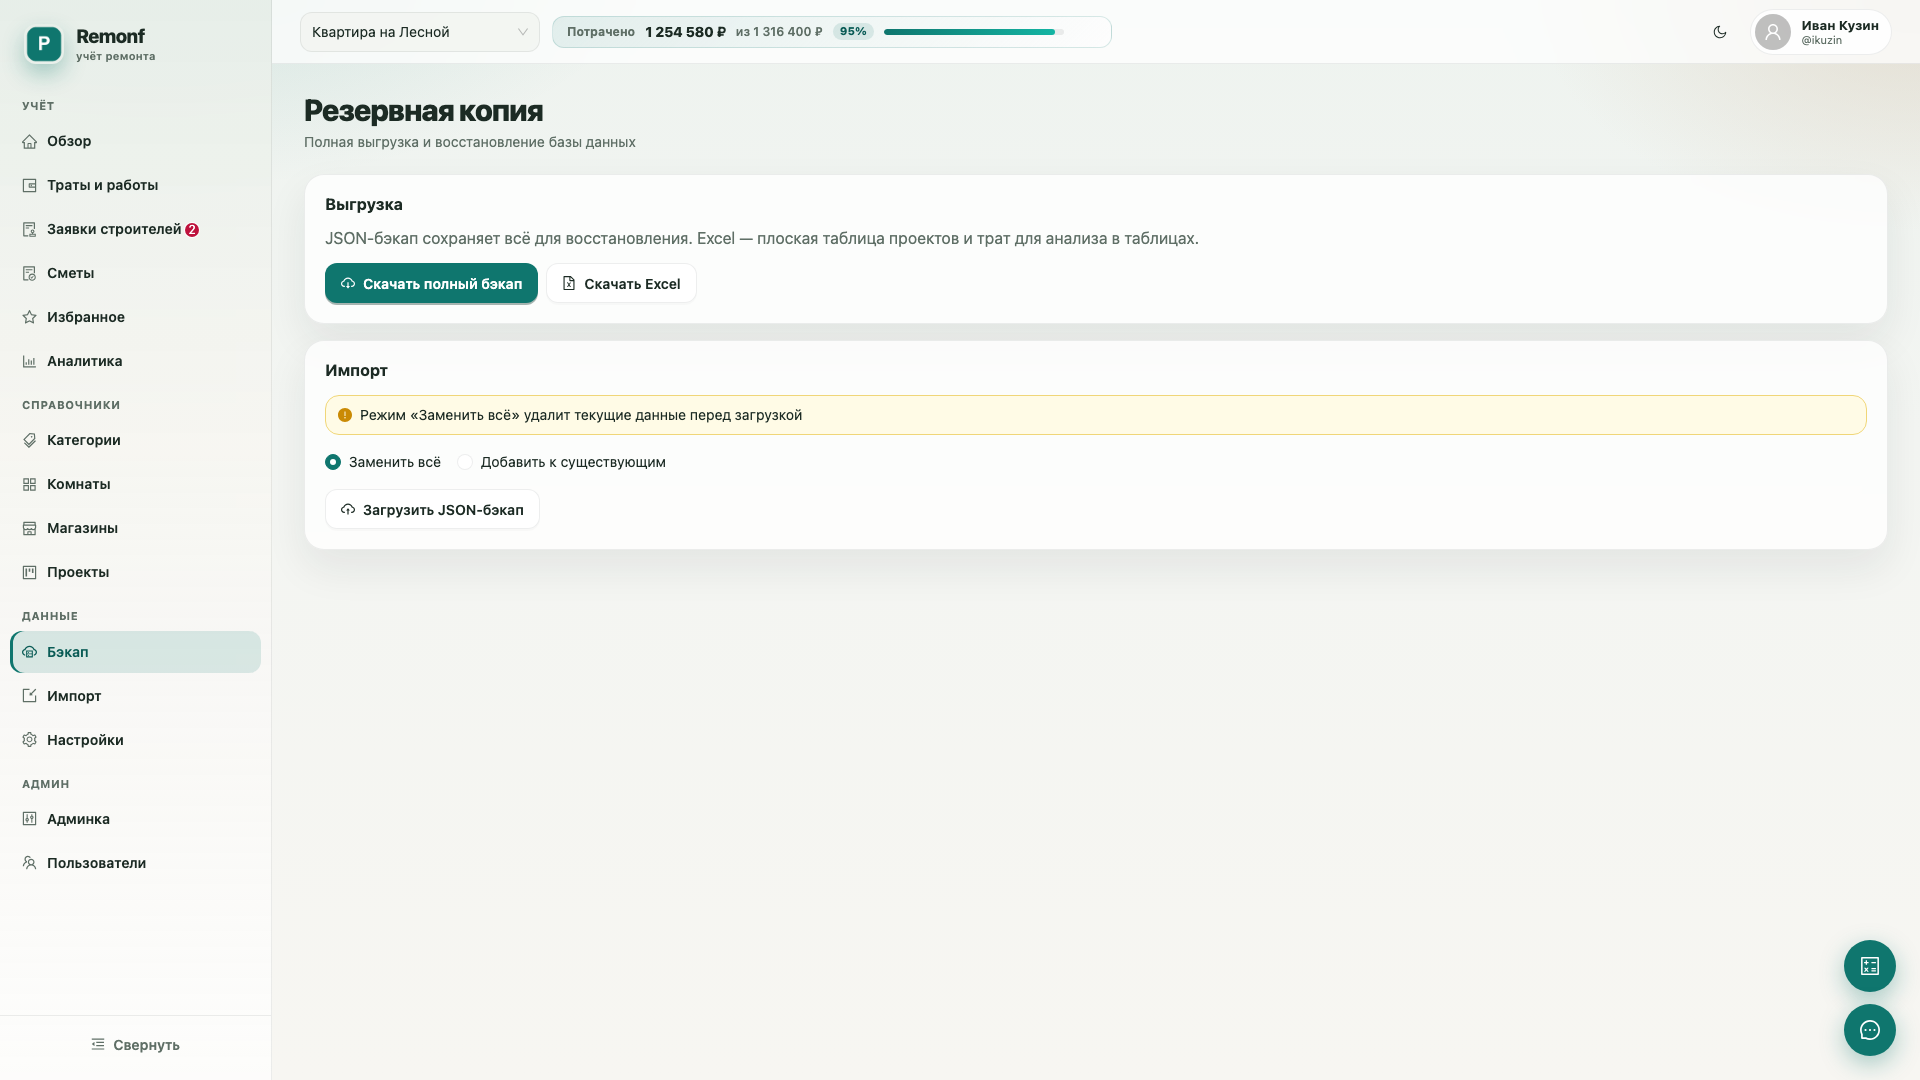Select the Заменить всё radio button
Screen dimensions: 1920x1080
(x=333, y=462)
